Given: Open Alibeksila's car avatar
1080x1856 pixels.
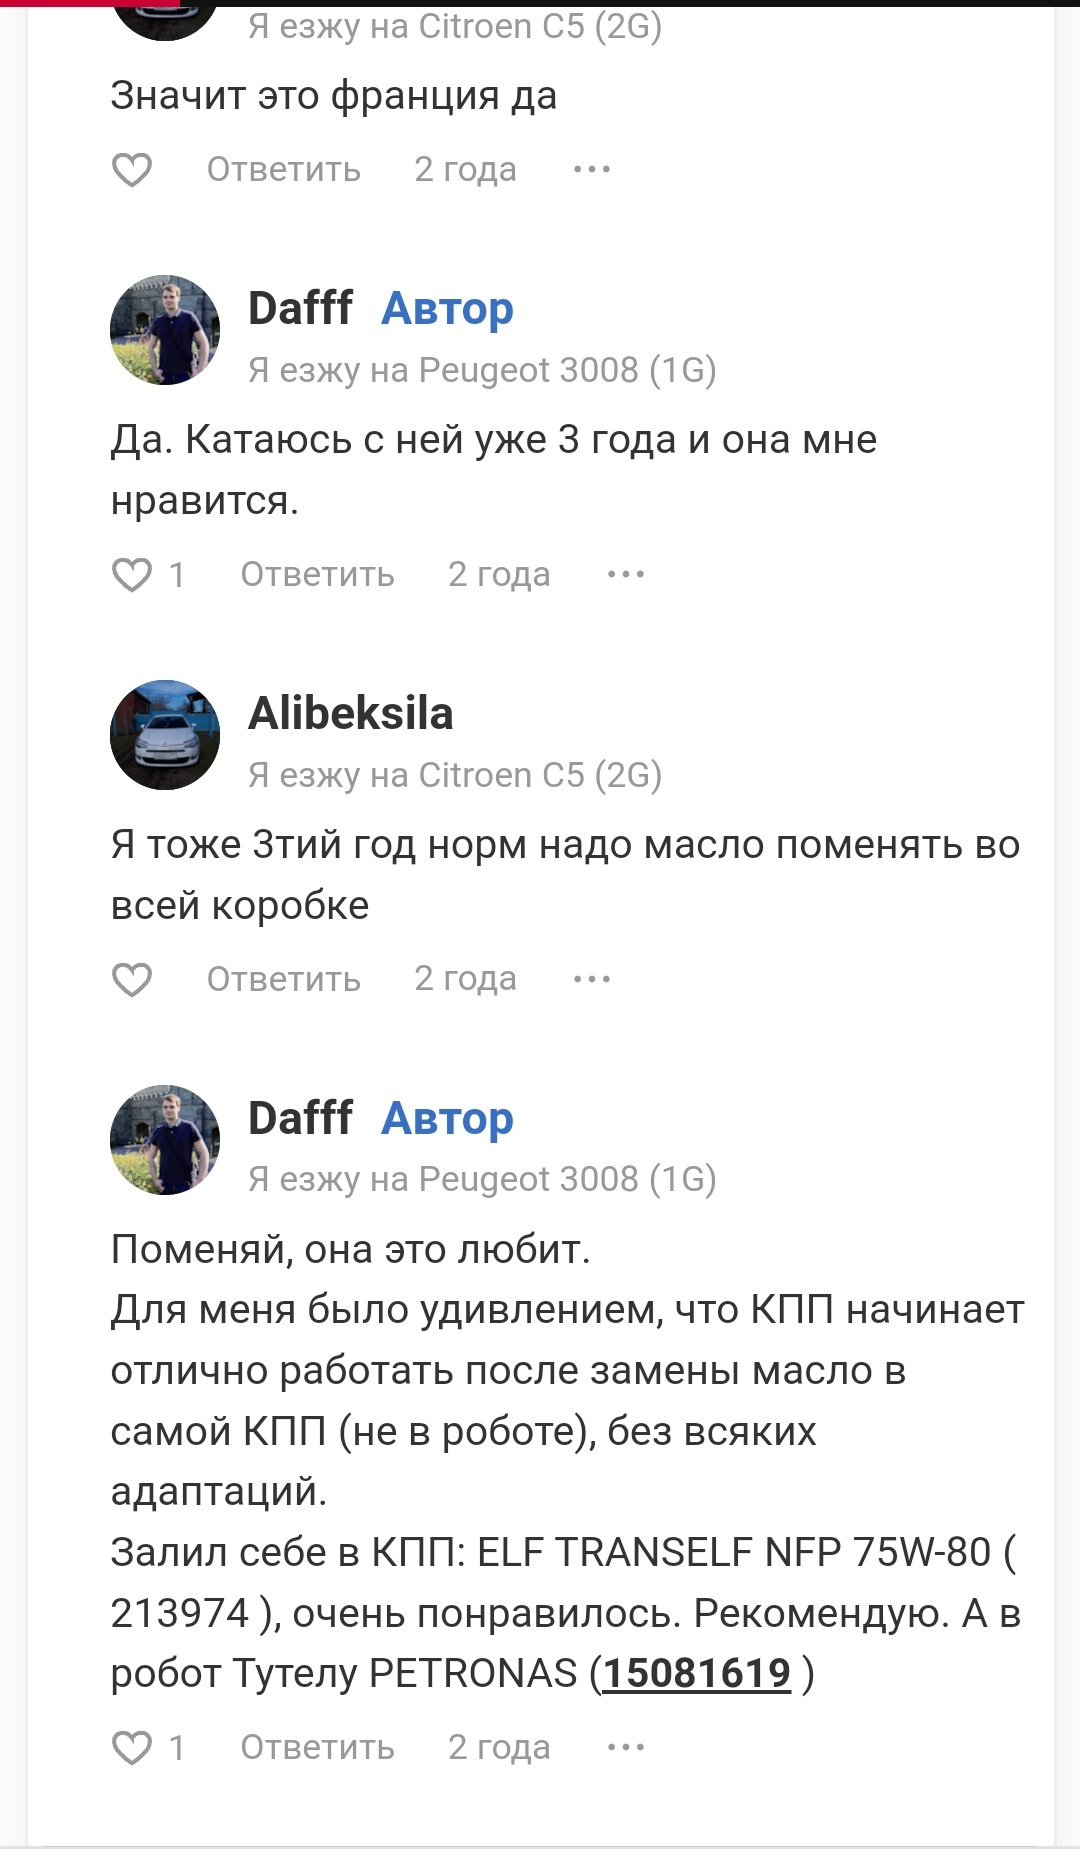Looking at the screenshot, I should click(165, 735).
